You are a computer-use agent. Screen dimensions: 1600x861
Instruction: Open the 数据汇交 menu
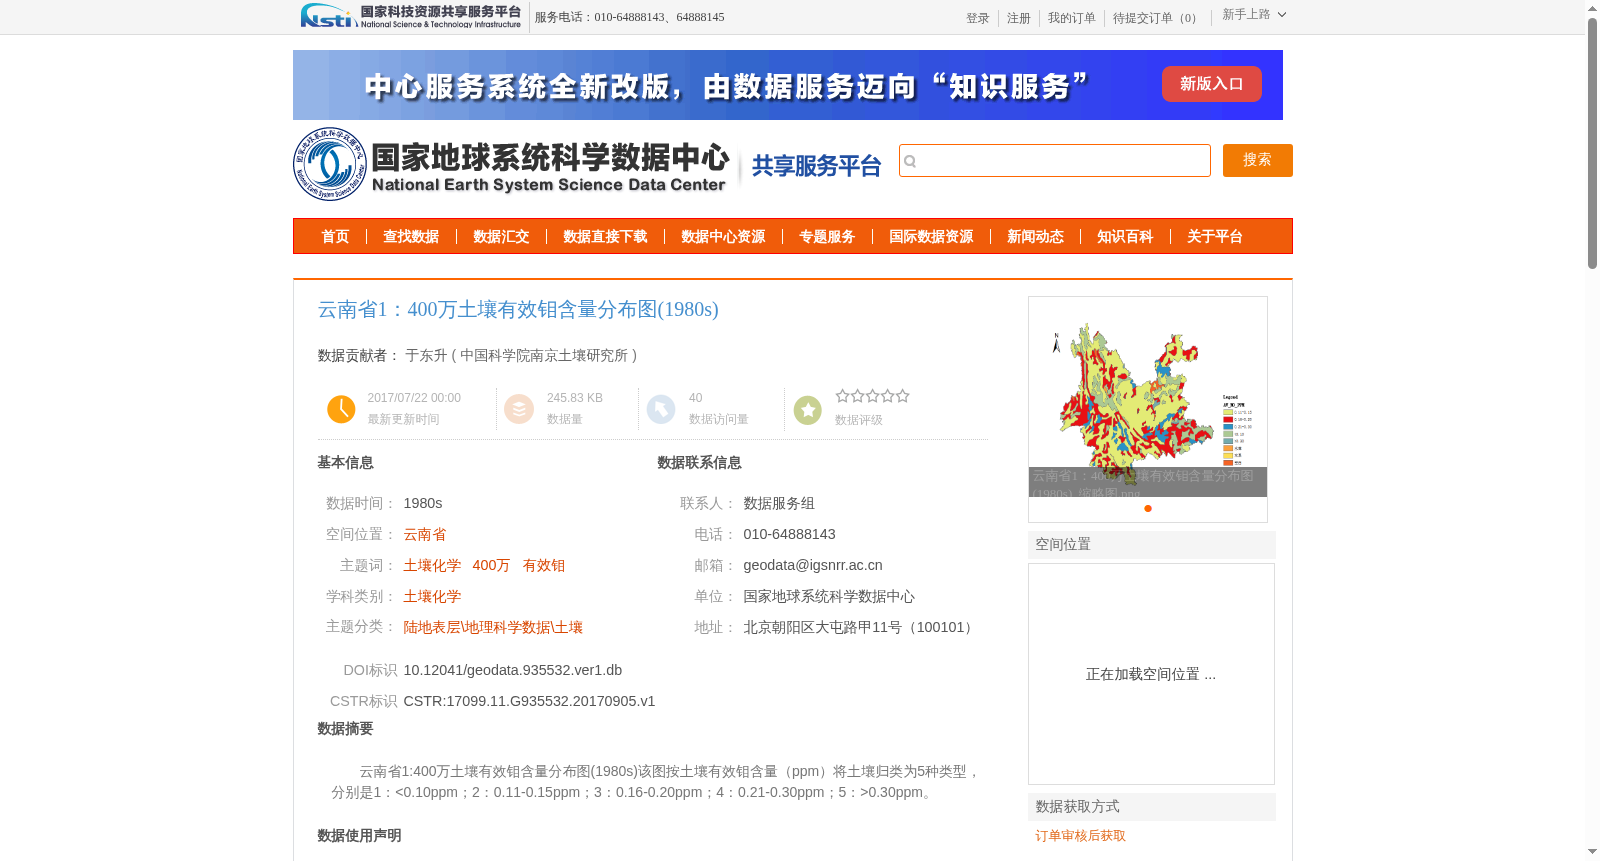(501, 236)
